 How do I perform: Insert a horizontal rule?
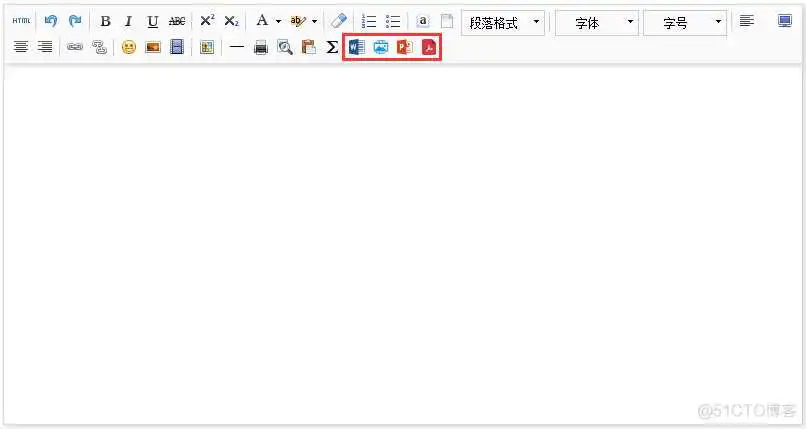pos(236,47)
